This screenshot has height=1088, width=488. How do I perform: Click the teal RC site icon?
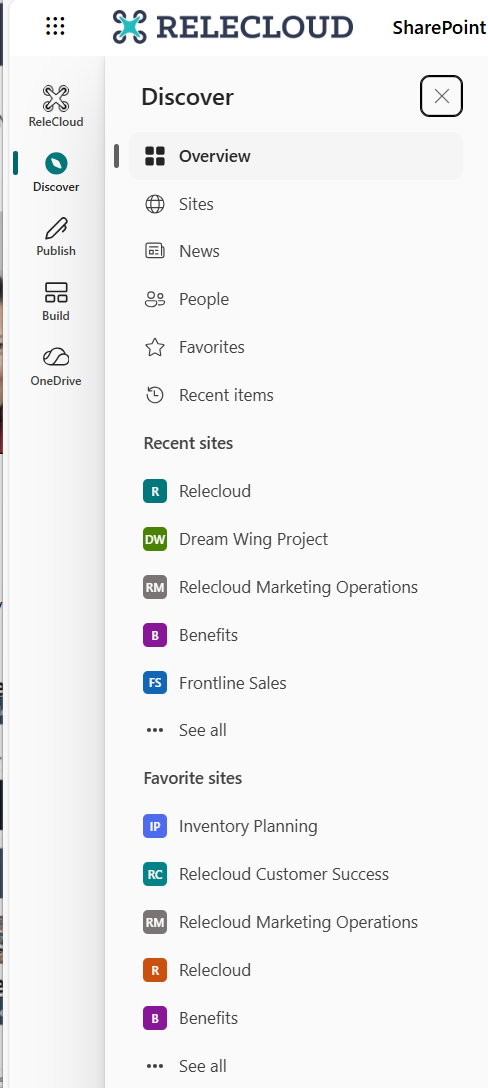[x=155, y=874]
